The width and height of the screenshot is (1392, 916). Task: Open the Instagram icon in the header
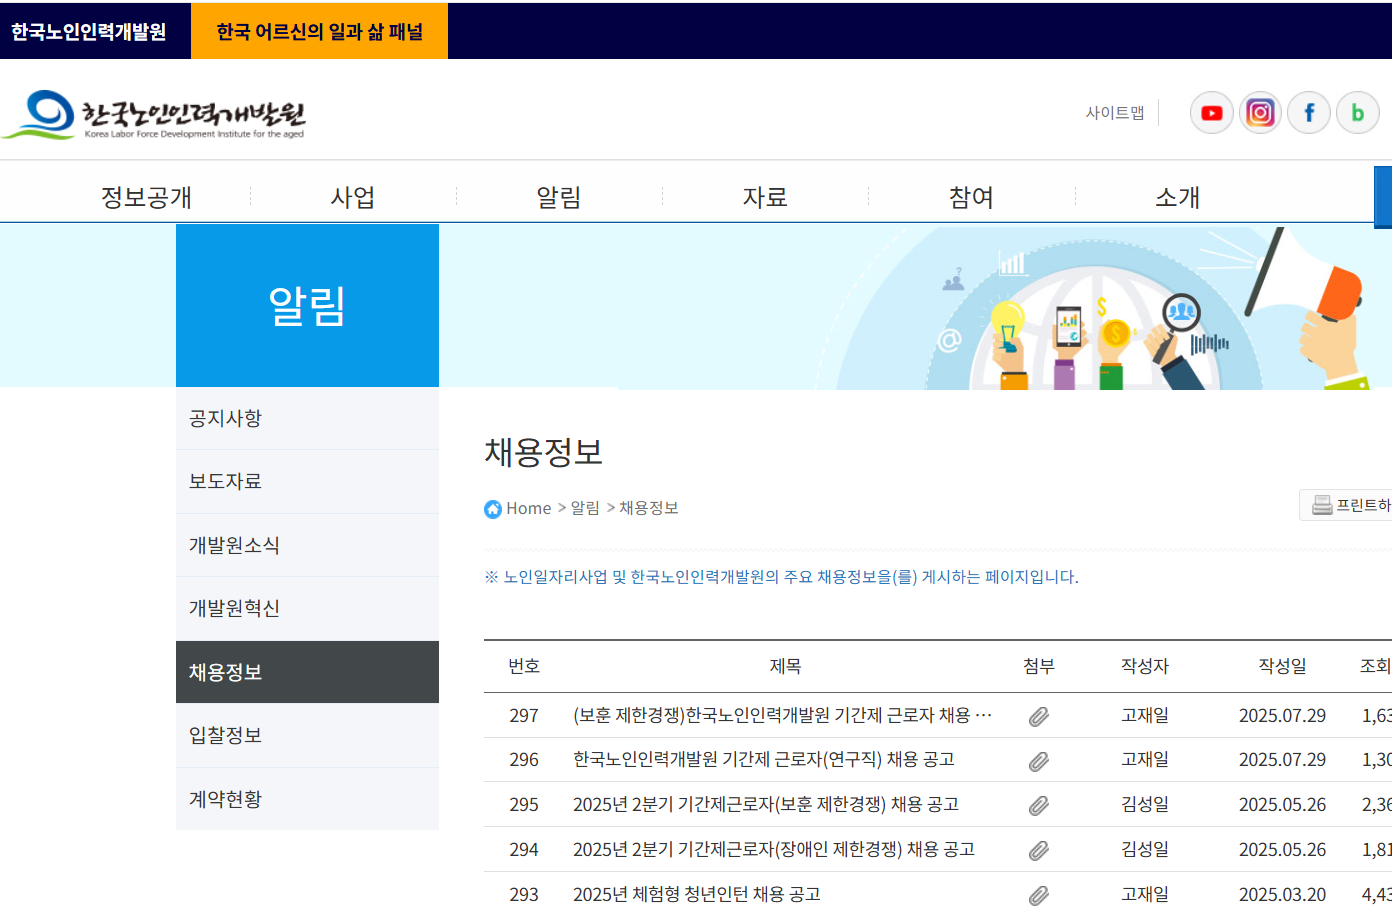pos(1260,112)
